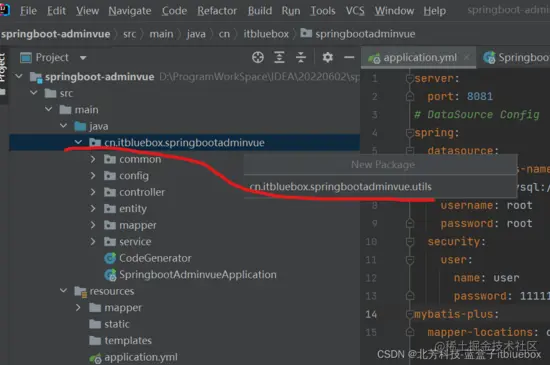Click the port value 8081
The image size is (550, 365).
point(480,96)
